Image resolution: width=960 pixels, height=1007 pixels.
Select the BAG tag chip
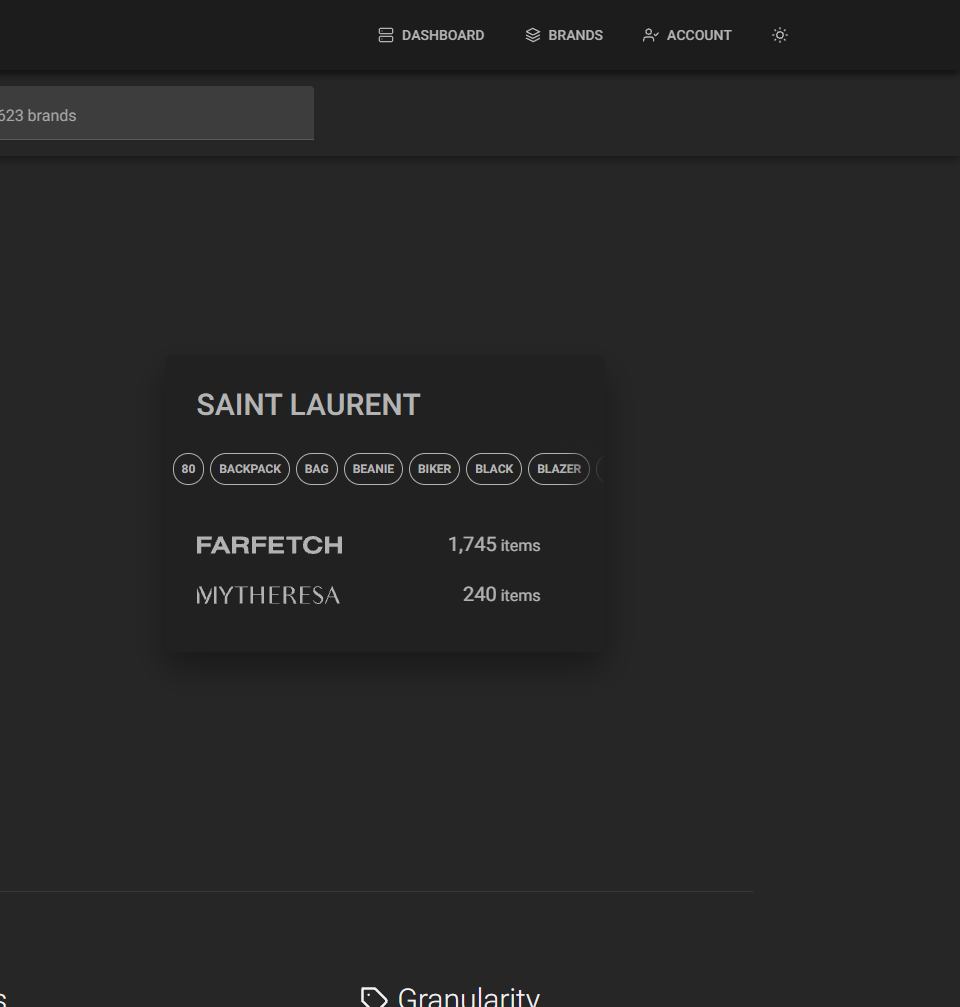click(317, 469)
